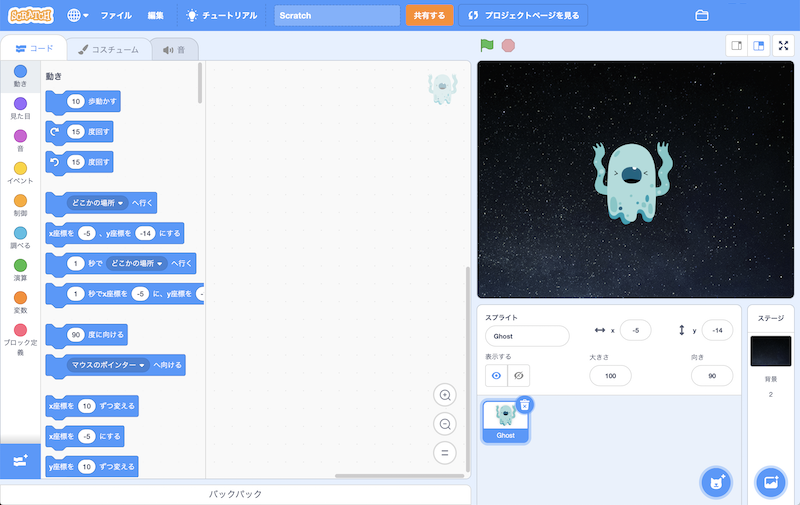Image resolution: width=800 pixels, height=505 pixels.
Task: Click the 10 歩動かす block
Action: click(83, 102)
